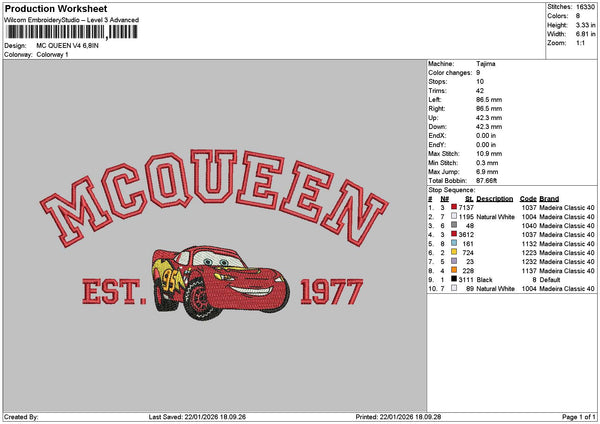This screenshot has height=424, width=600.
Task: Click thread code '1040' in row 3
Action: [529, 226]
